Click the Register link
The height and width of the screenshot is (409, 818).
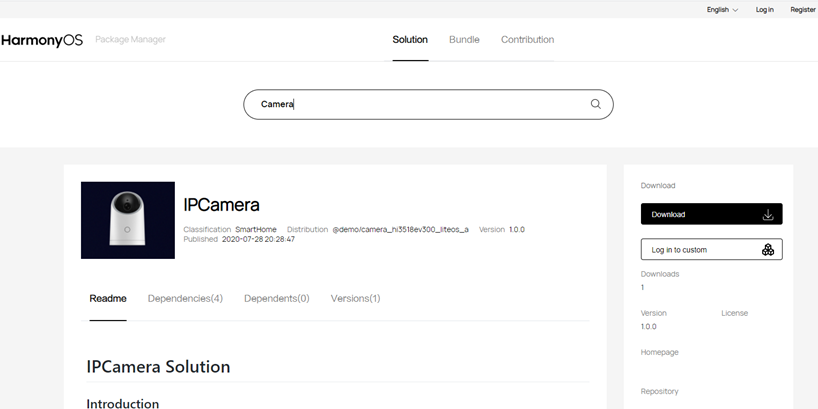[x=803, y=9]
